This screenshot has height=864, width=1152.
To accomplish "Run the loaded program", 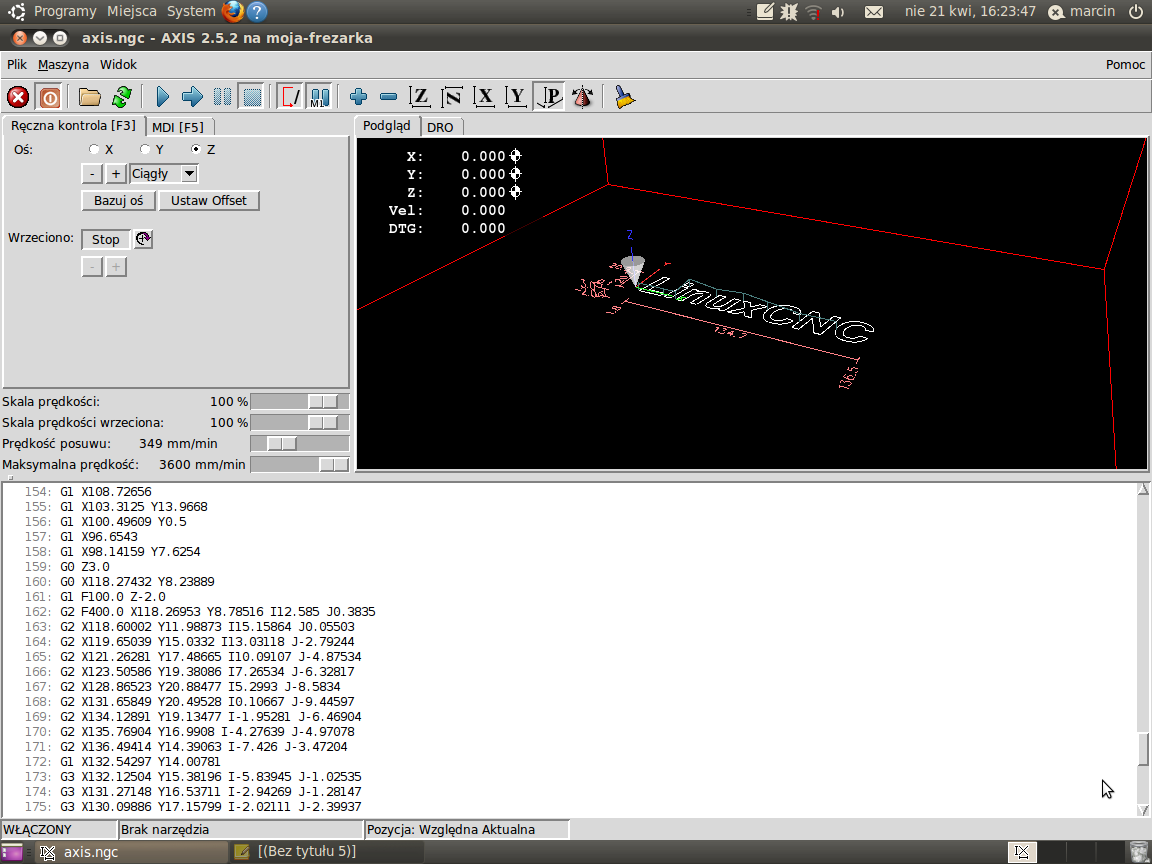I will pyautogui.click(x=162, y=97).
